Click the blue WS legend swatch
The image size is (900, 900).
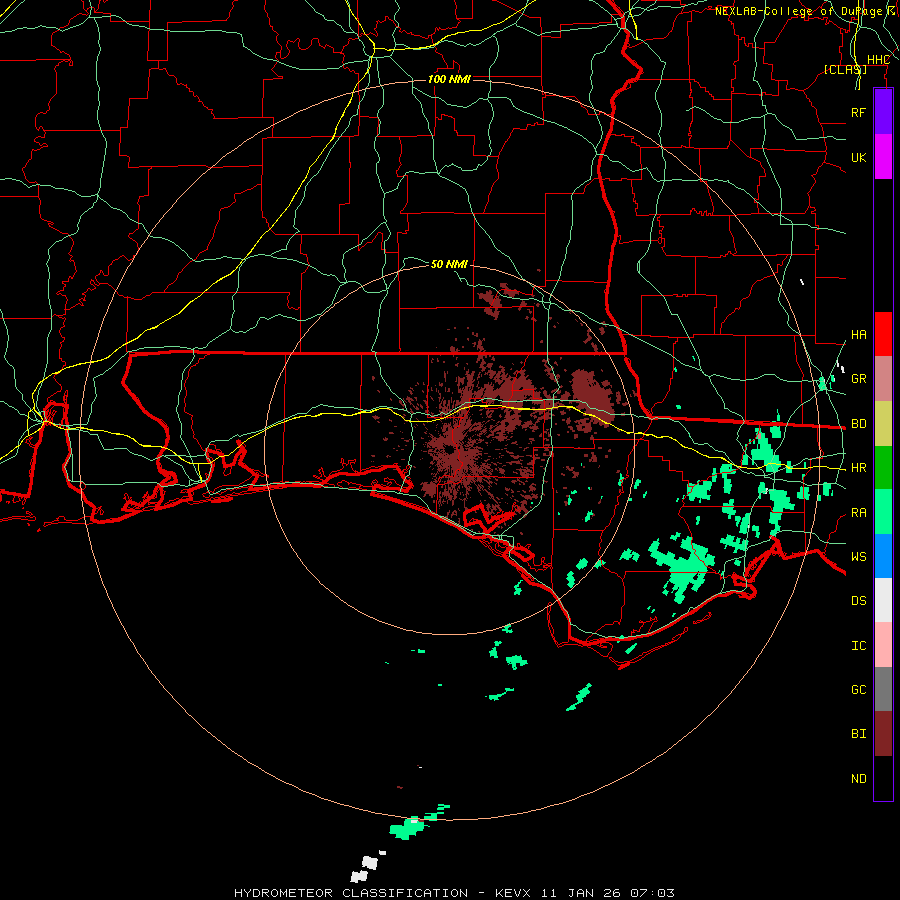point(883,556)
